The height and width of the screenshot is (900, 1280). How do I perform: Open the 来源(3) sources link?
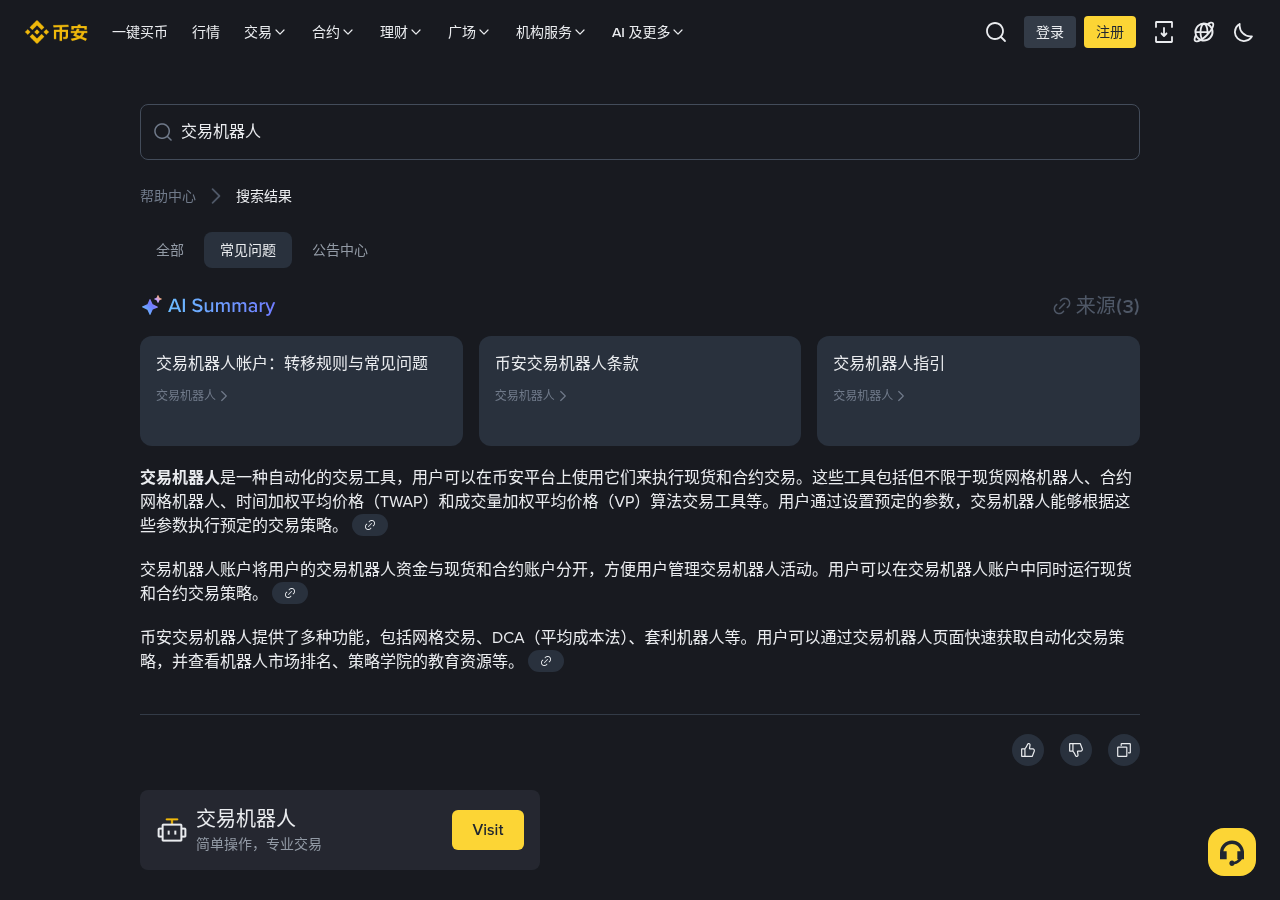point(1097,306)
